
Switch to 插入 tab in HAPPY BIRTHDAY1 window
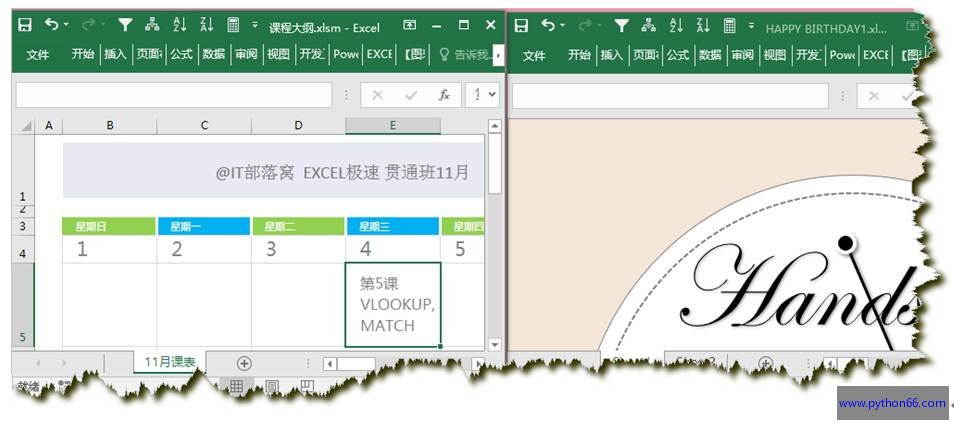pos(611,54)
